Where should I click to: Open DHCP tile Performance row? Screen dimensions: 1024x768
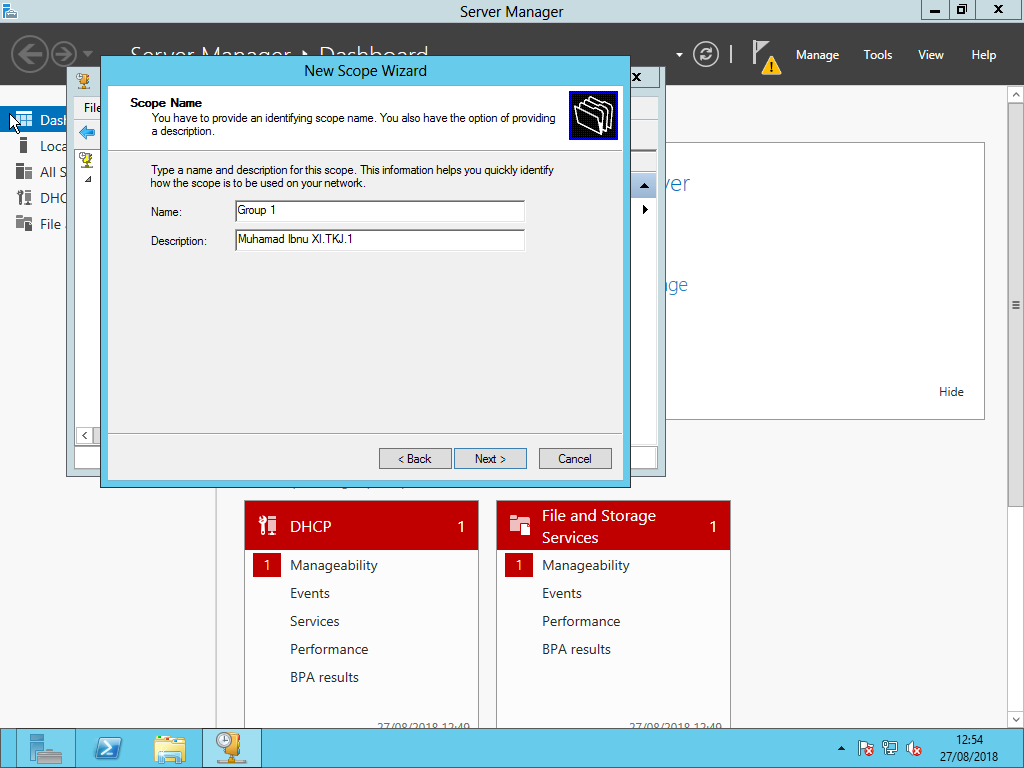point(329,649)
